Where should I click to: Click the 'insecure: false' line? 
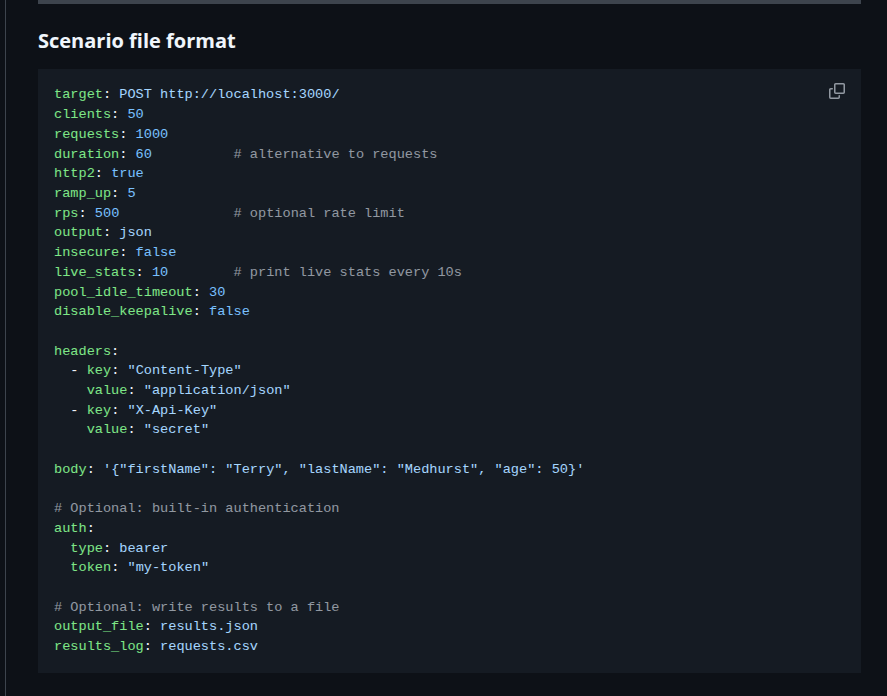coord(115,252)
